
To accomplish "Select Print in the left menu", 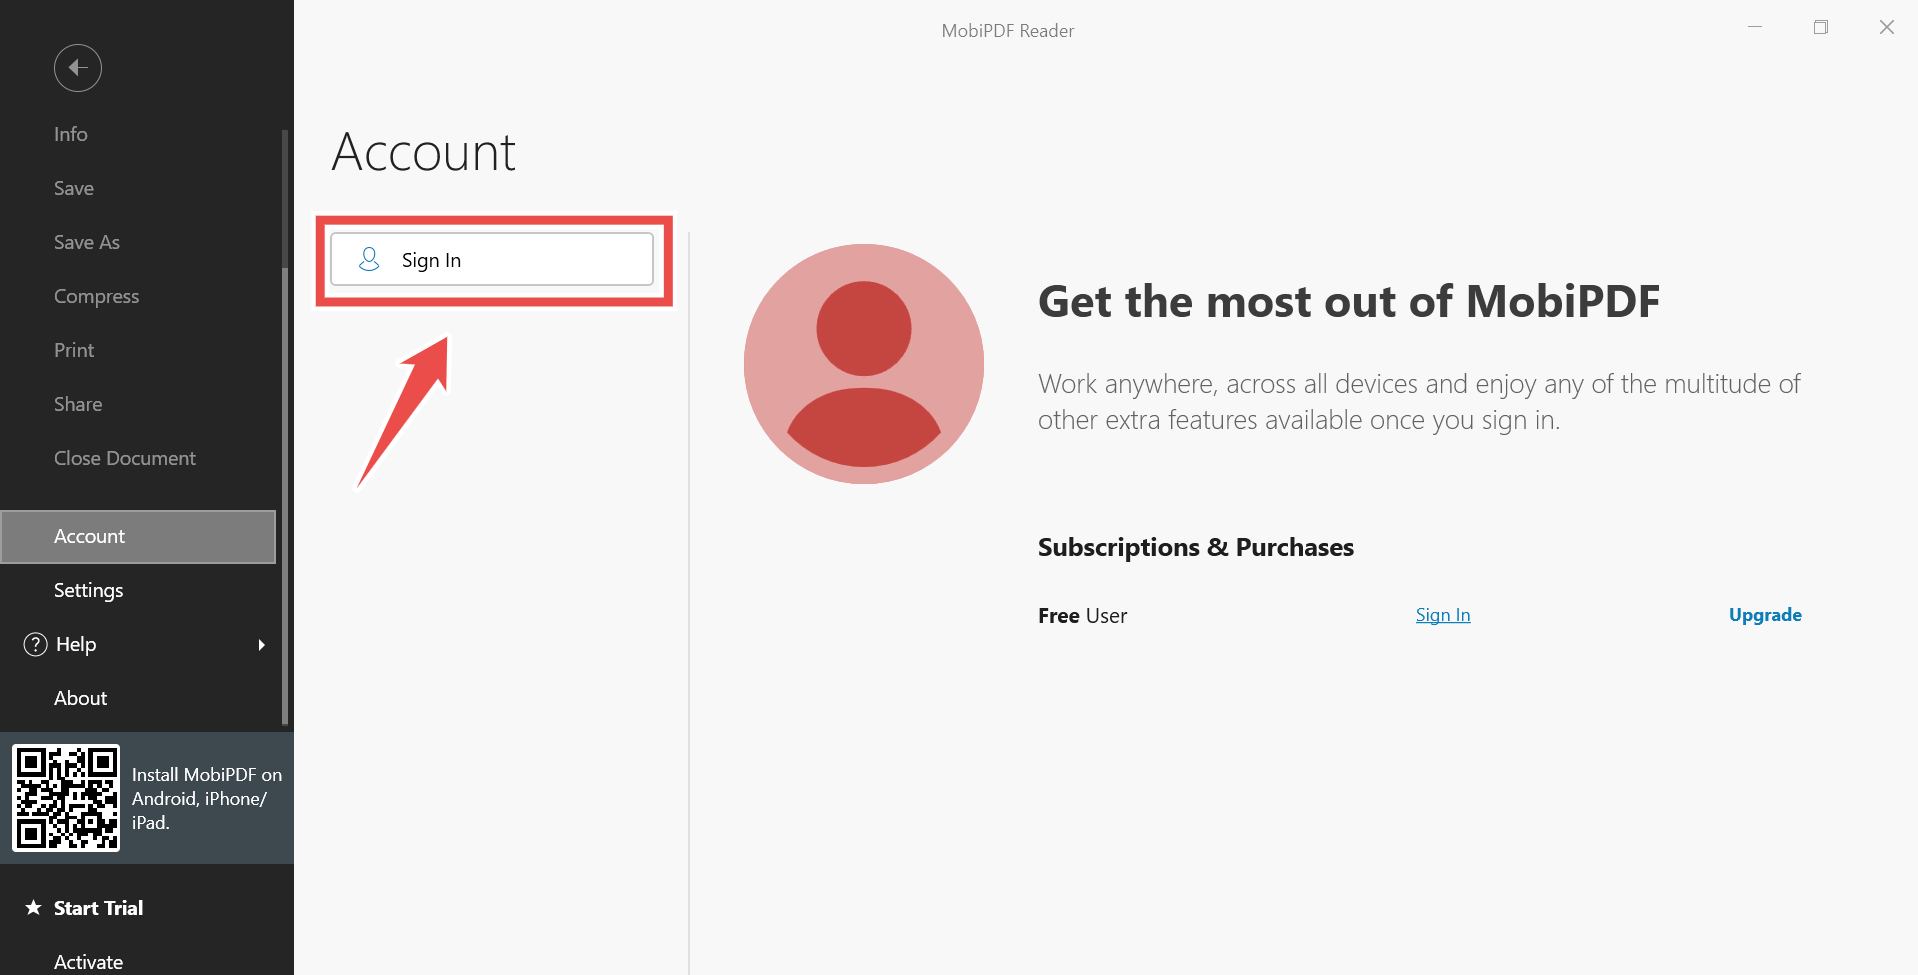I will coord(74,350).
